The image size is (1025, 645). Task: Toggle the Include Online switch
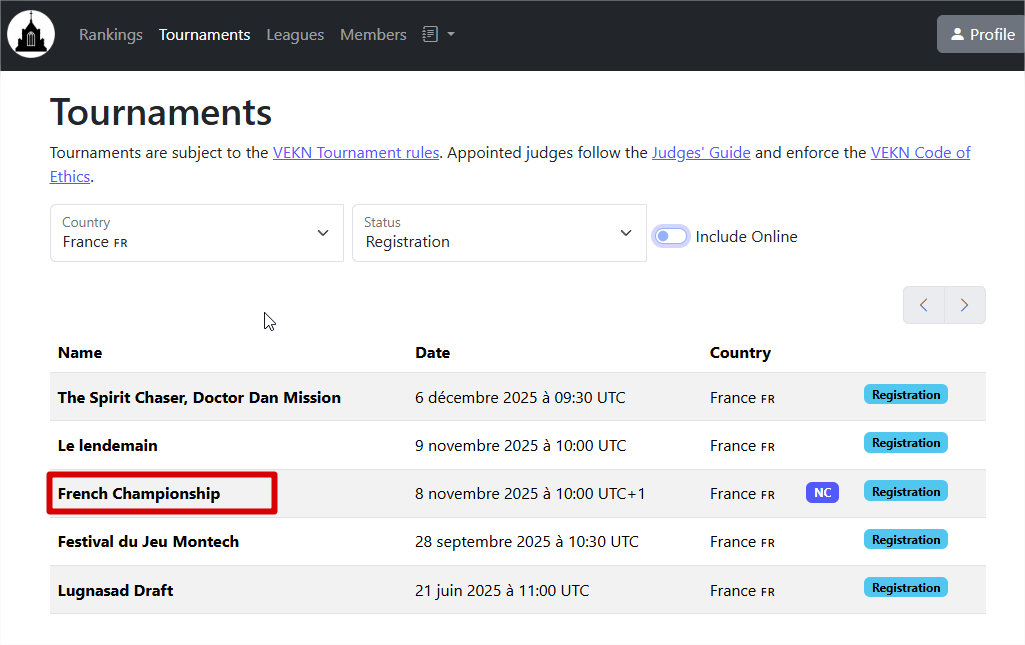[x=671, y=237]
